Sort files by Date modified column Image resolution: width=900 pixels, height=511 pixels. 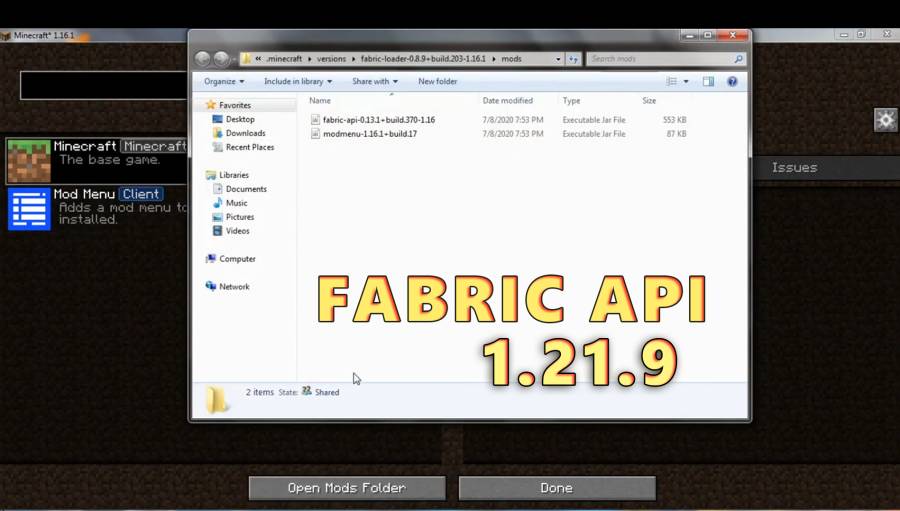pos(507,100)
